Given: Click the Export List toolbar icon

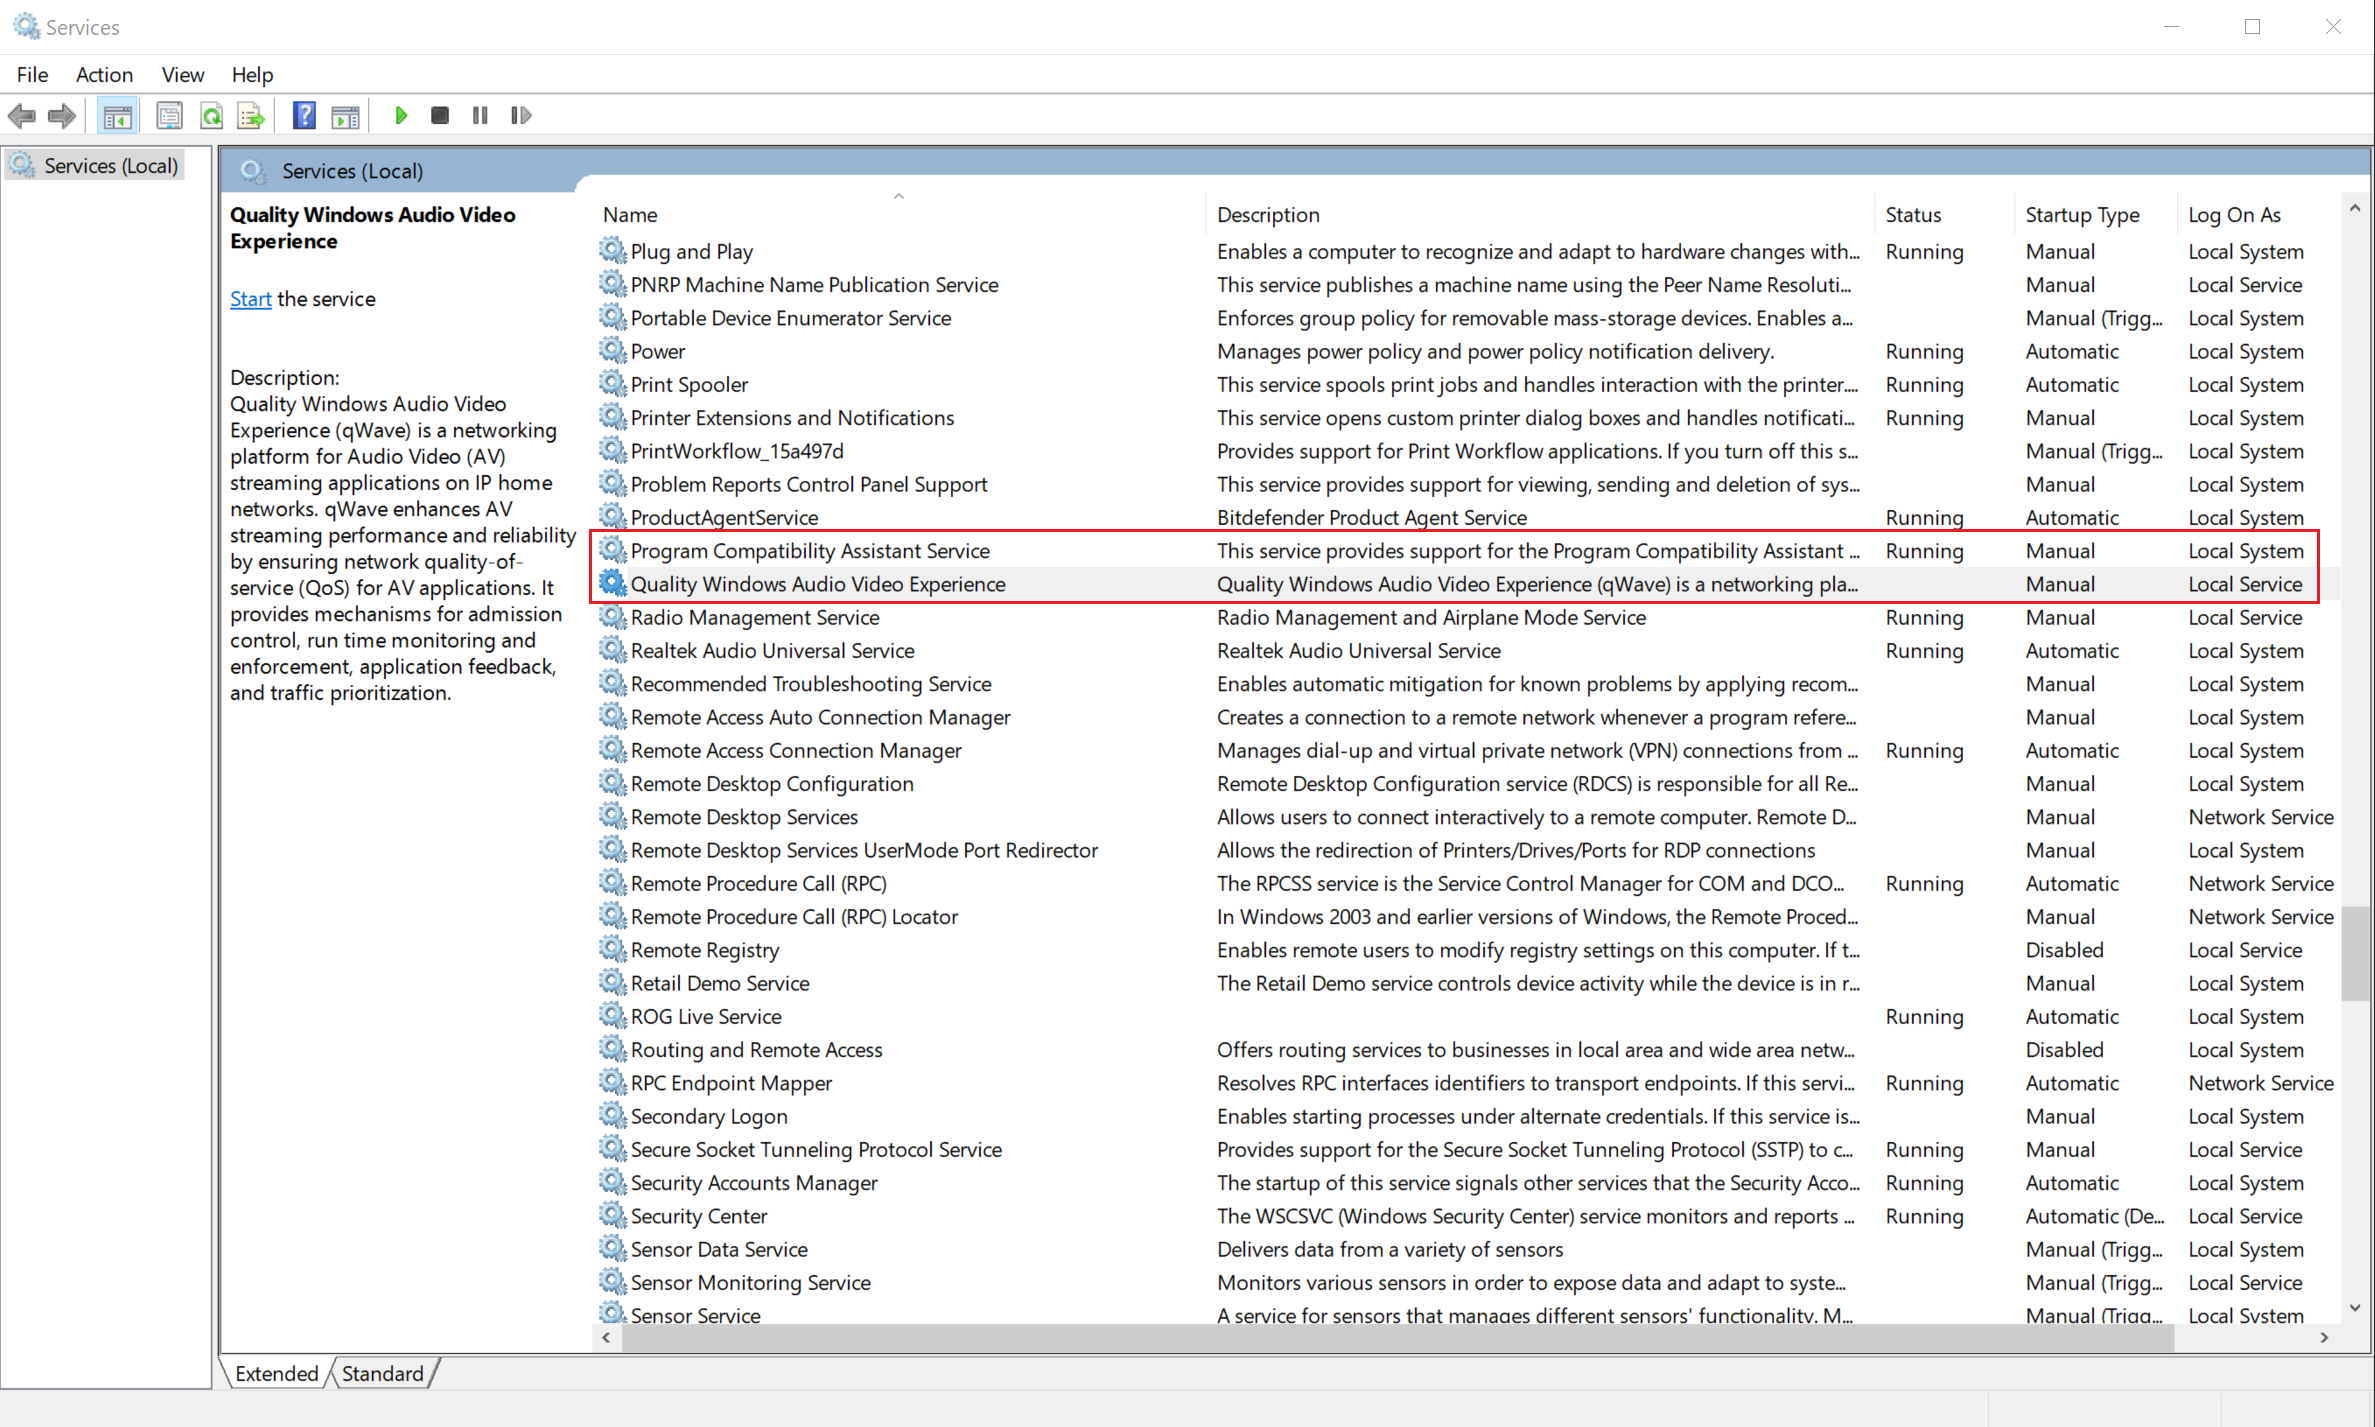Looking at the screenshot, I should (251, 116).
